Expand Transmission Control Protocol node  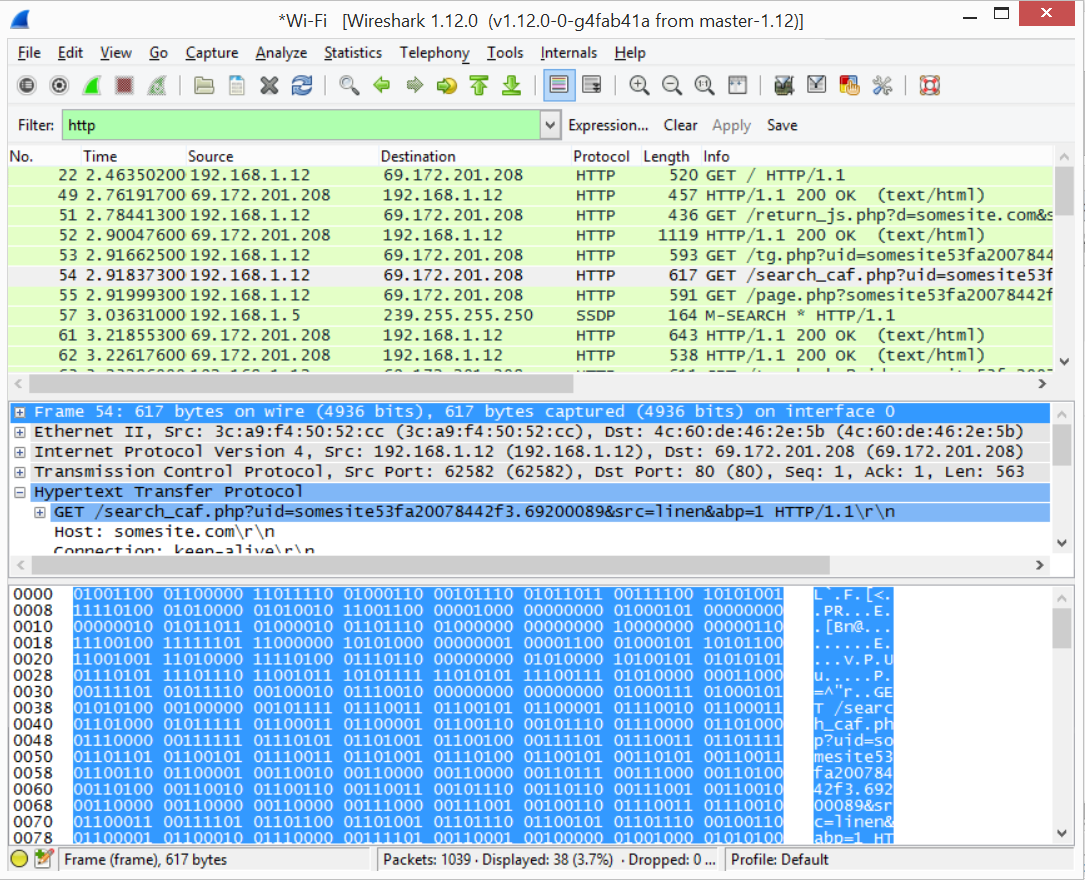pyautogui.click(x=20, y=473)
